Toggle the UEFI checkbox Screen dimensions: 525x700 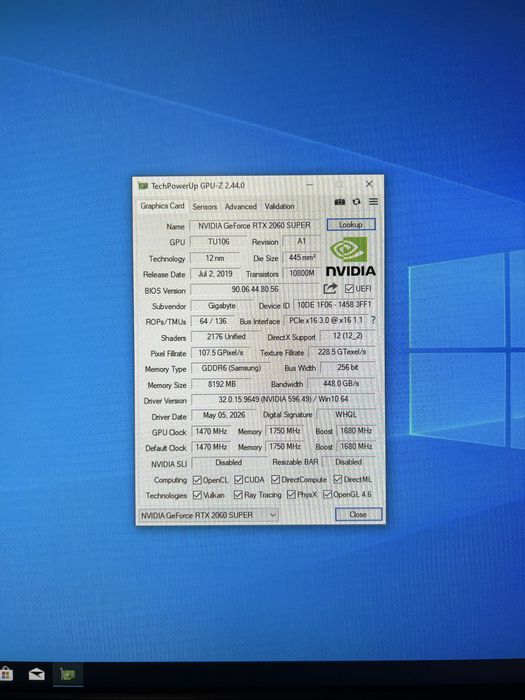click(350, 289)
